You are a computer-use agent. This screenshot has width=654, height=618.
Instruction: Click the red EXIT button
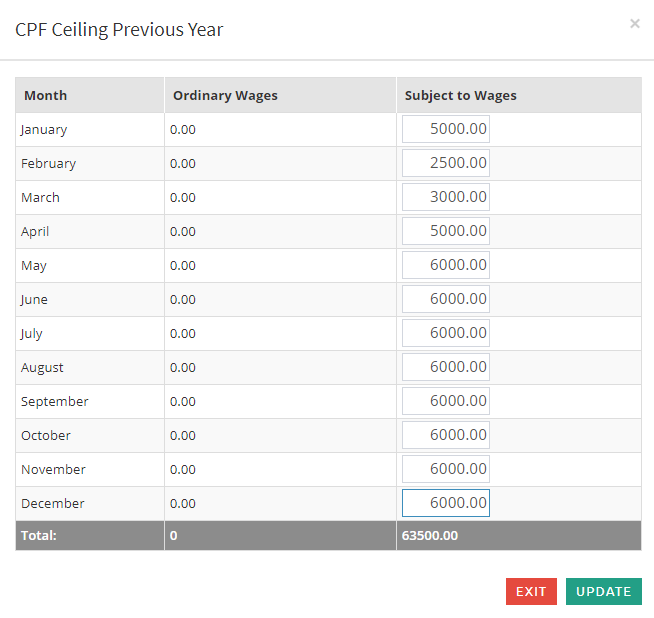[530, 591]
